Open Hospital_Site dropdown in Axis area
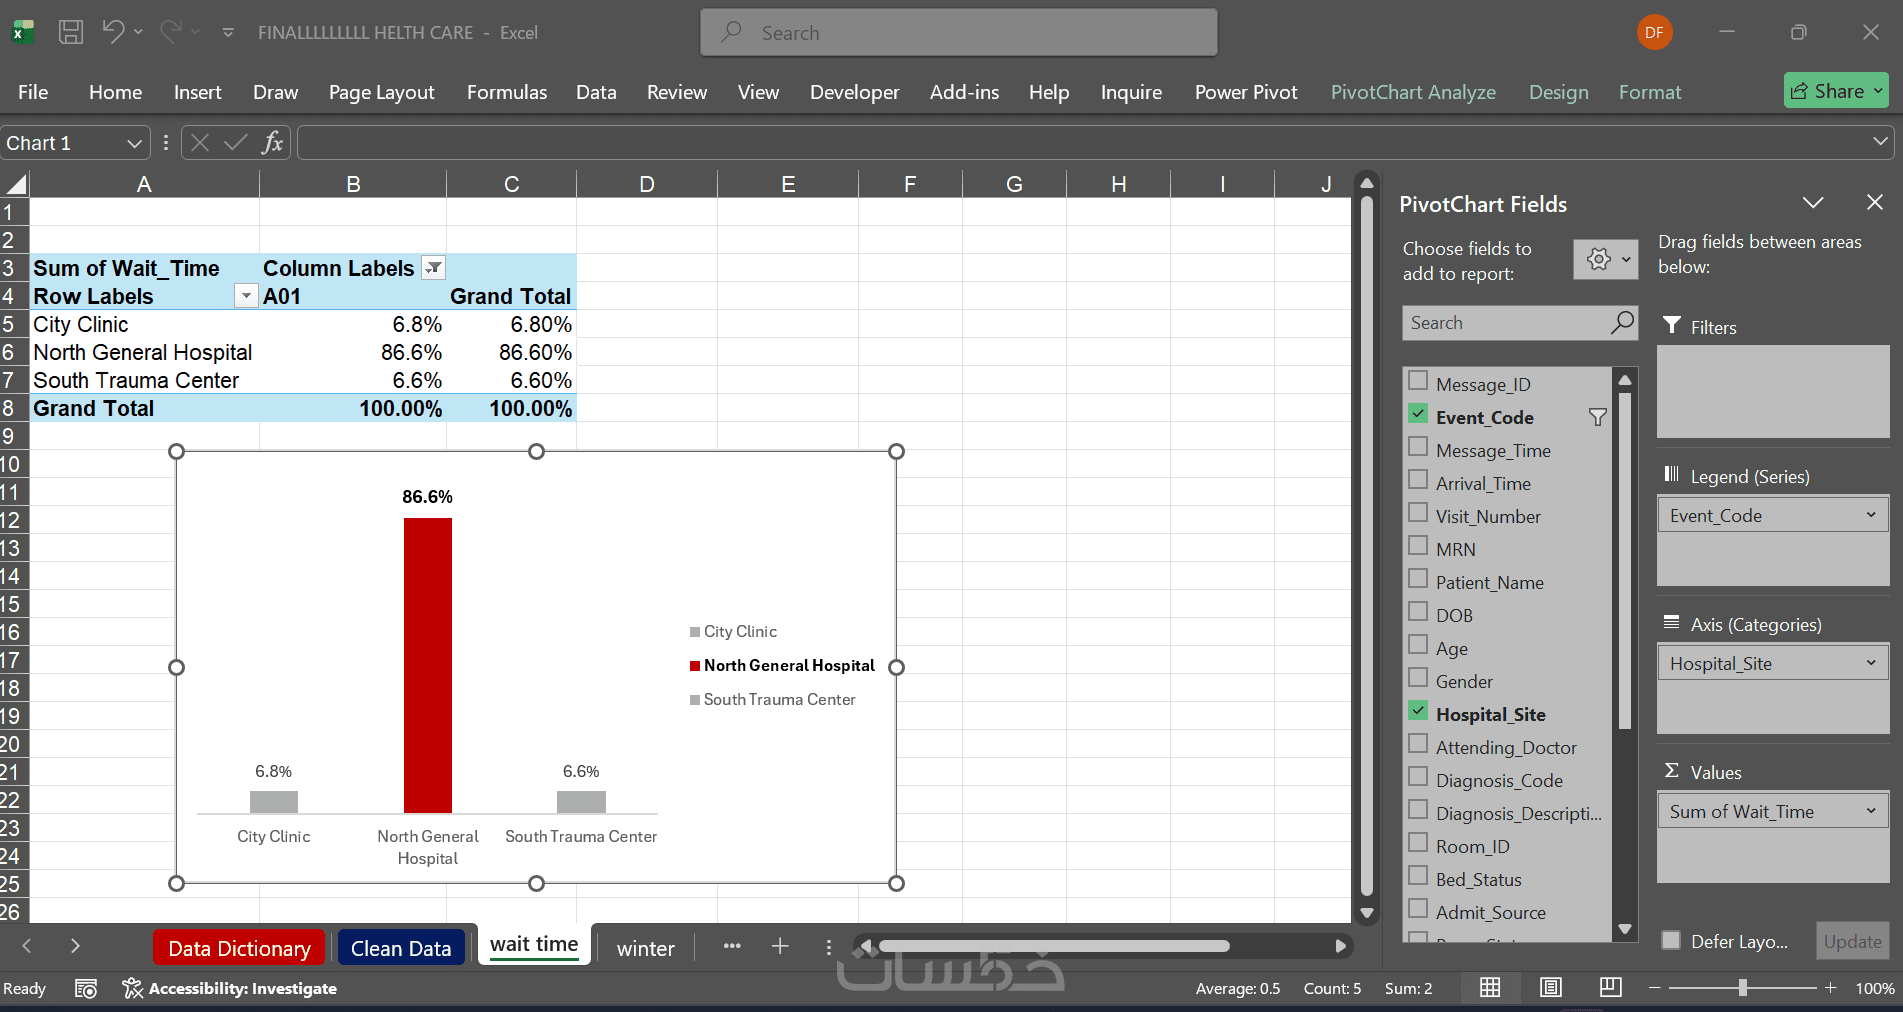The width and height of the screenshot is (1903, 1012). [x=1871, y=663]
